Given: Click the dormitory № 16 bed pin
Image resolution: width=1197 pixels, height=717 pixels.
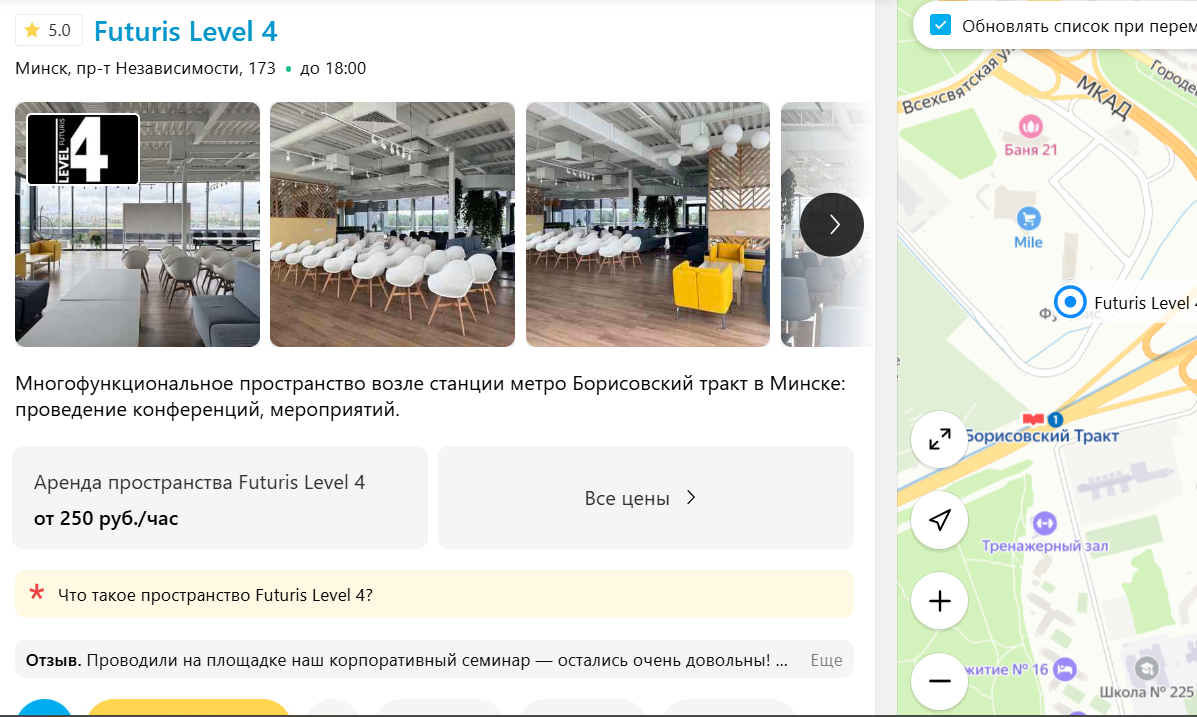Looking at the screenshot, I should tap(1065, 670).
